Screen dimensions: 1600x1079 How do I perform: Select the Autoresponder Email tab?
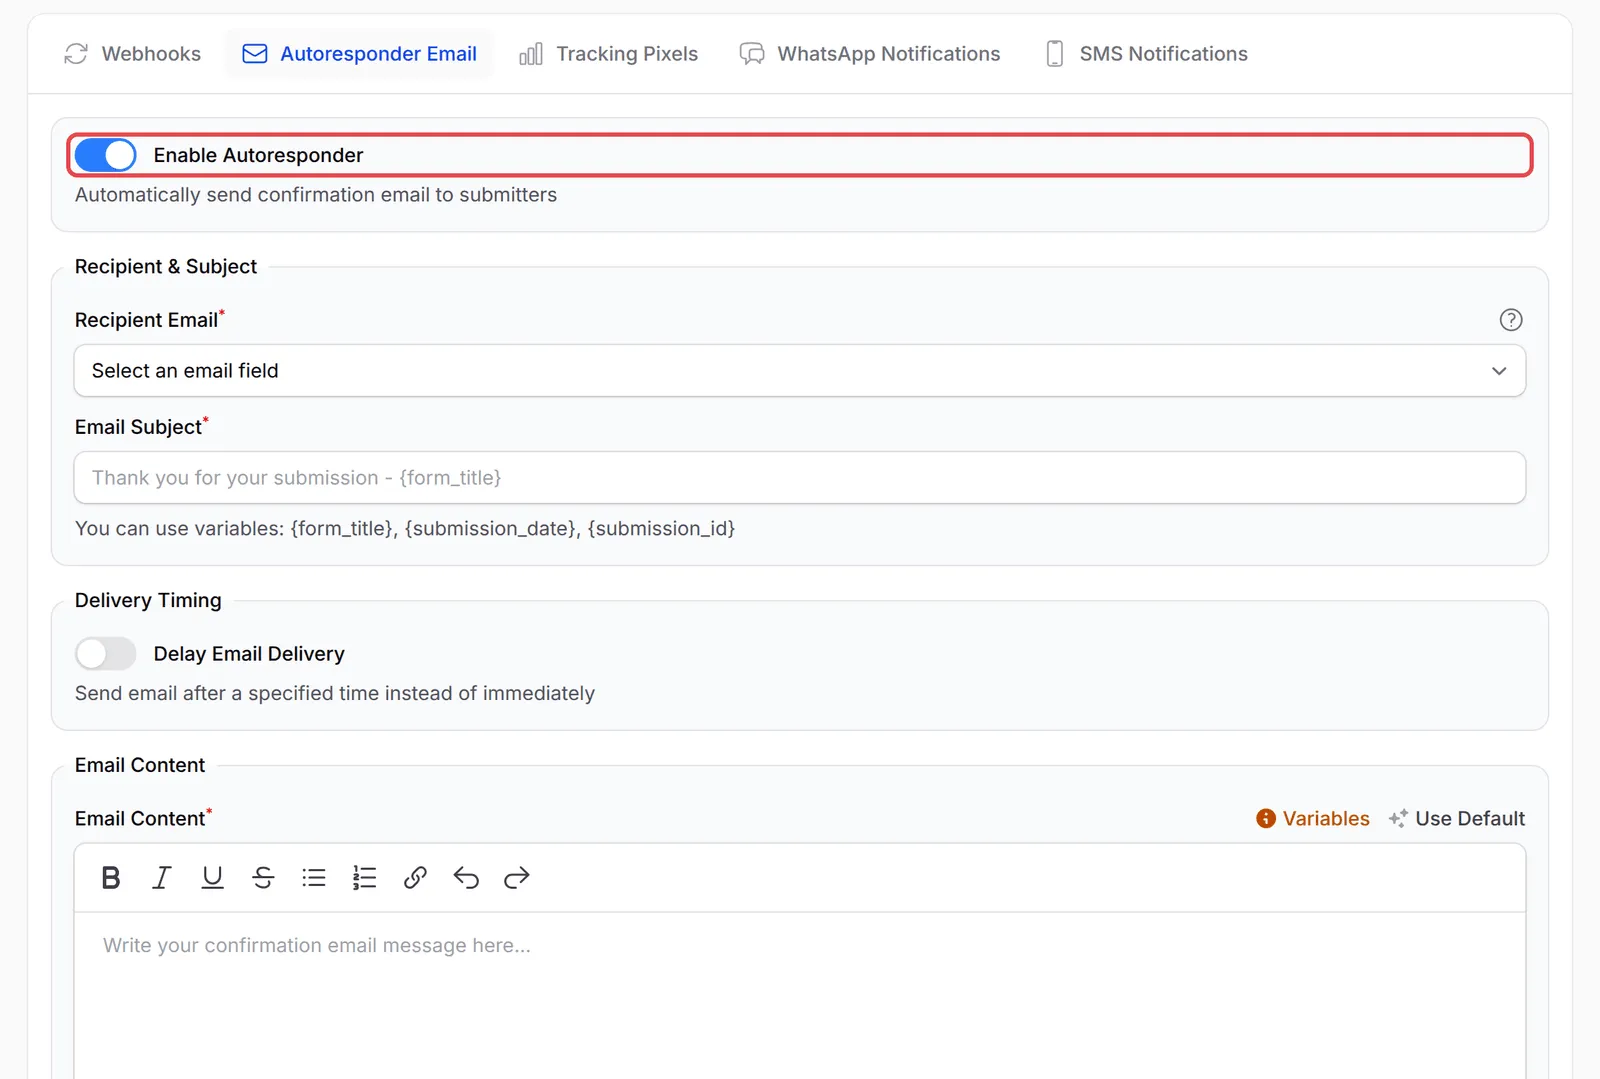click(x=360, y=54)
